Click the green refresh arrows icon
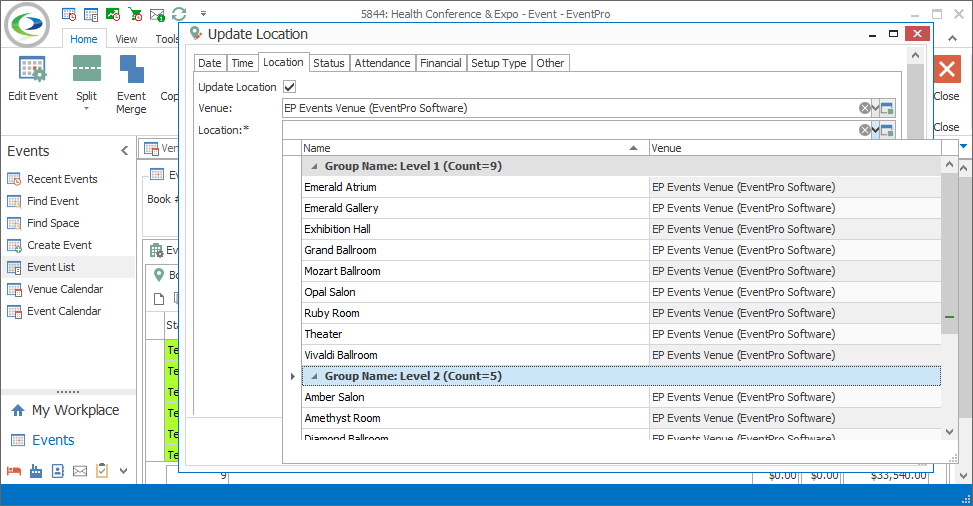The height and width of the screenshot is (506, 973). coord(179,14)
